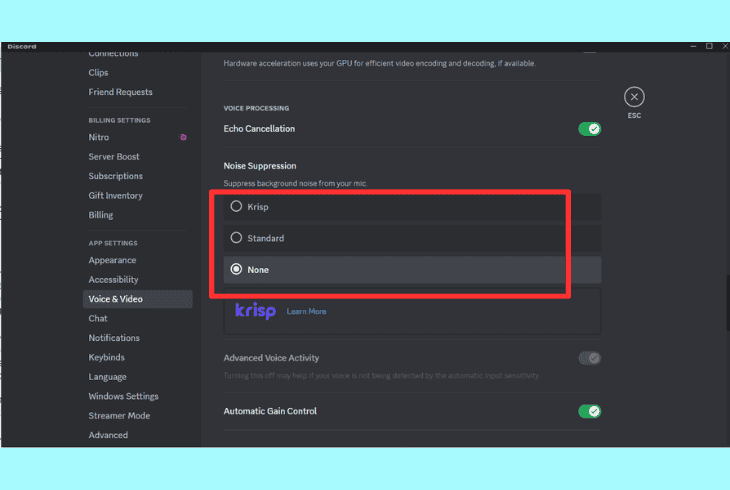
Task: Maximize the Discord window
Action: (x=709, y=46)
